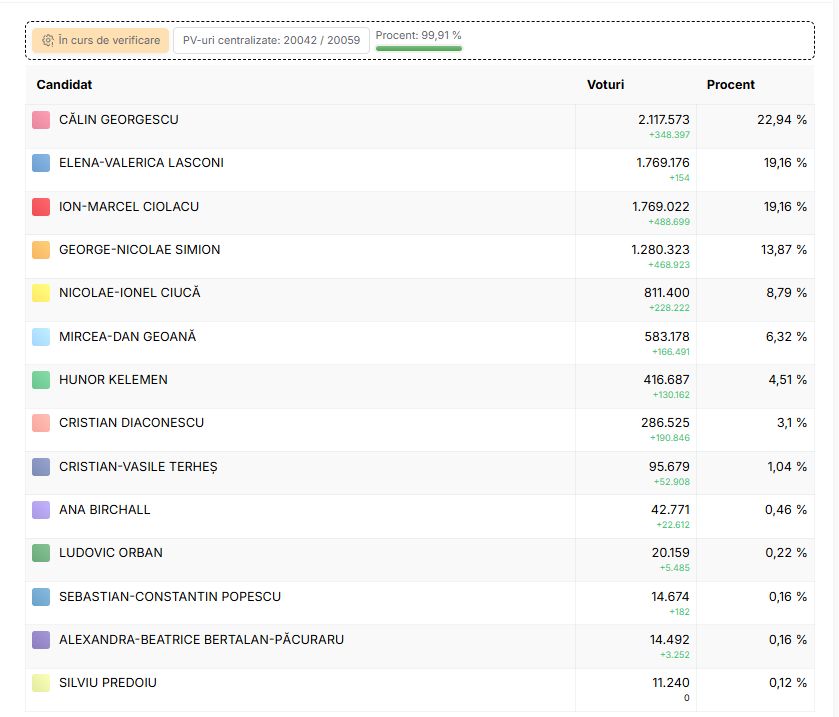
Task: Click vote count 2.117.573
Action: [663, 120]
